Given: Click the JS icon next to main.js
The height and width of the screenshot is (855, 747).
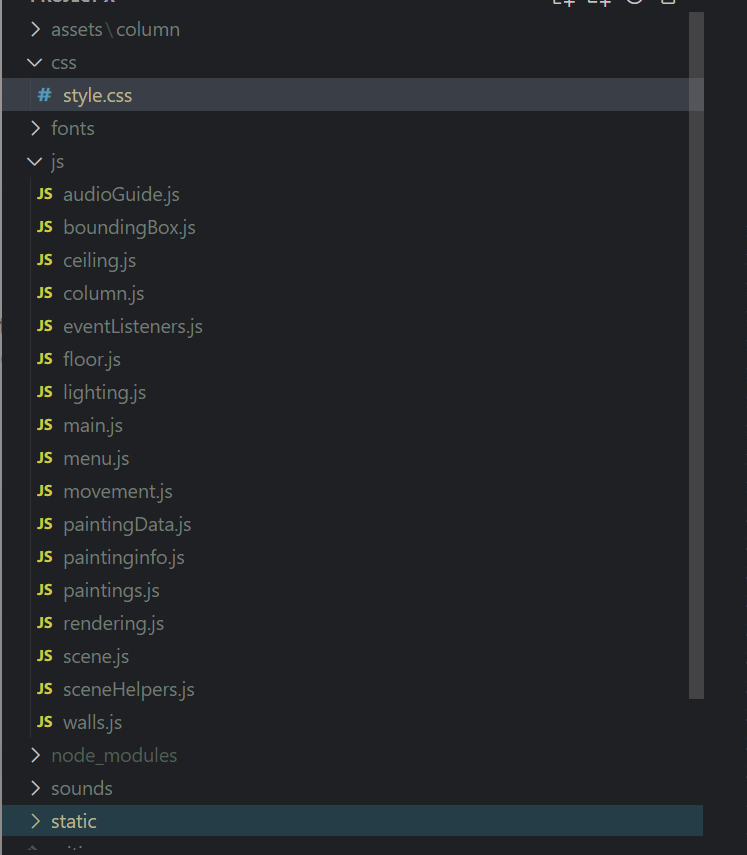Looking at the screenshot, I should tap(45, 425).
